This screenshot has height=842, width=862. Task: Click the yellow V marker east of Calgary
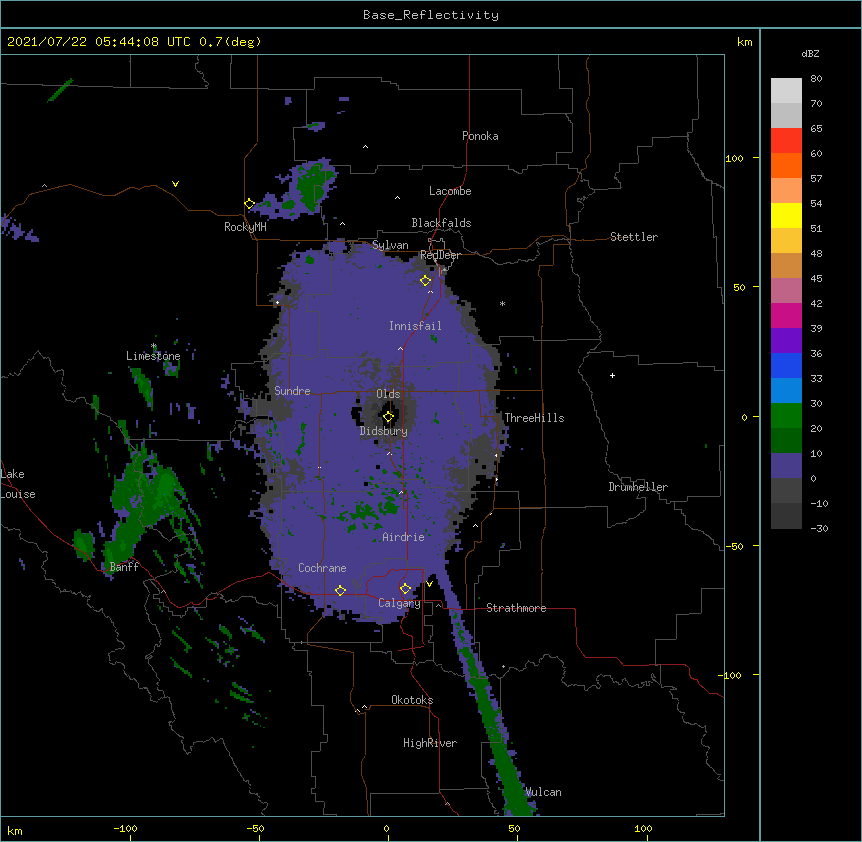[429, 584]
